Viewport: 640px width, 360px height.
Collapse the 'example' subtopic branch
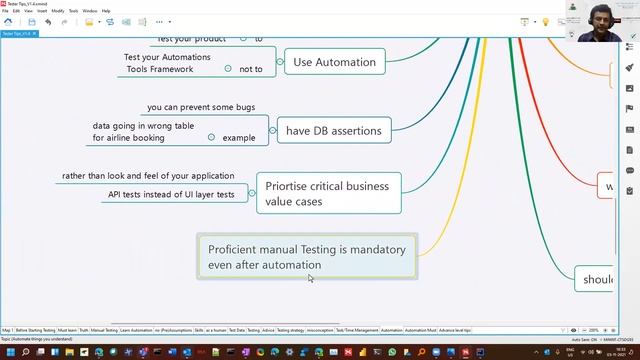[x=211, y=137]
